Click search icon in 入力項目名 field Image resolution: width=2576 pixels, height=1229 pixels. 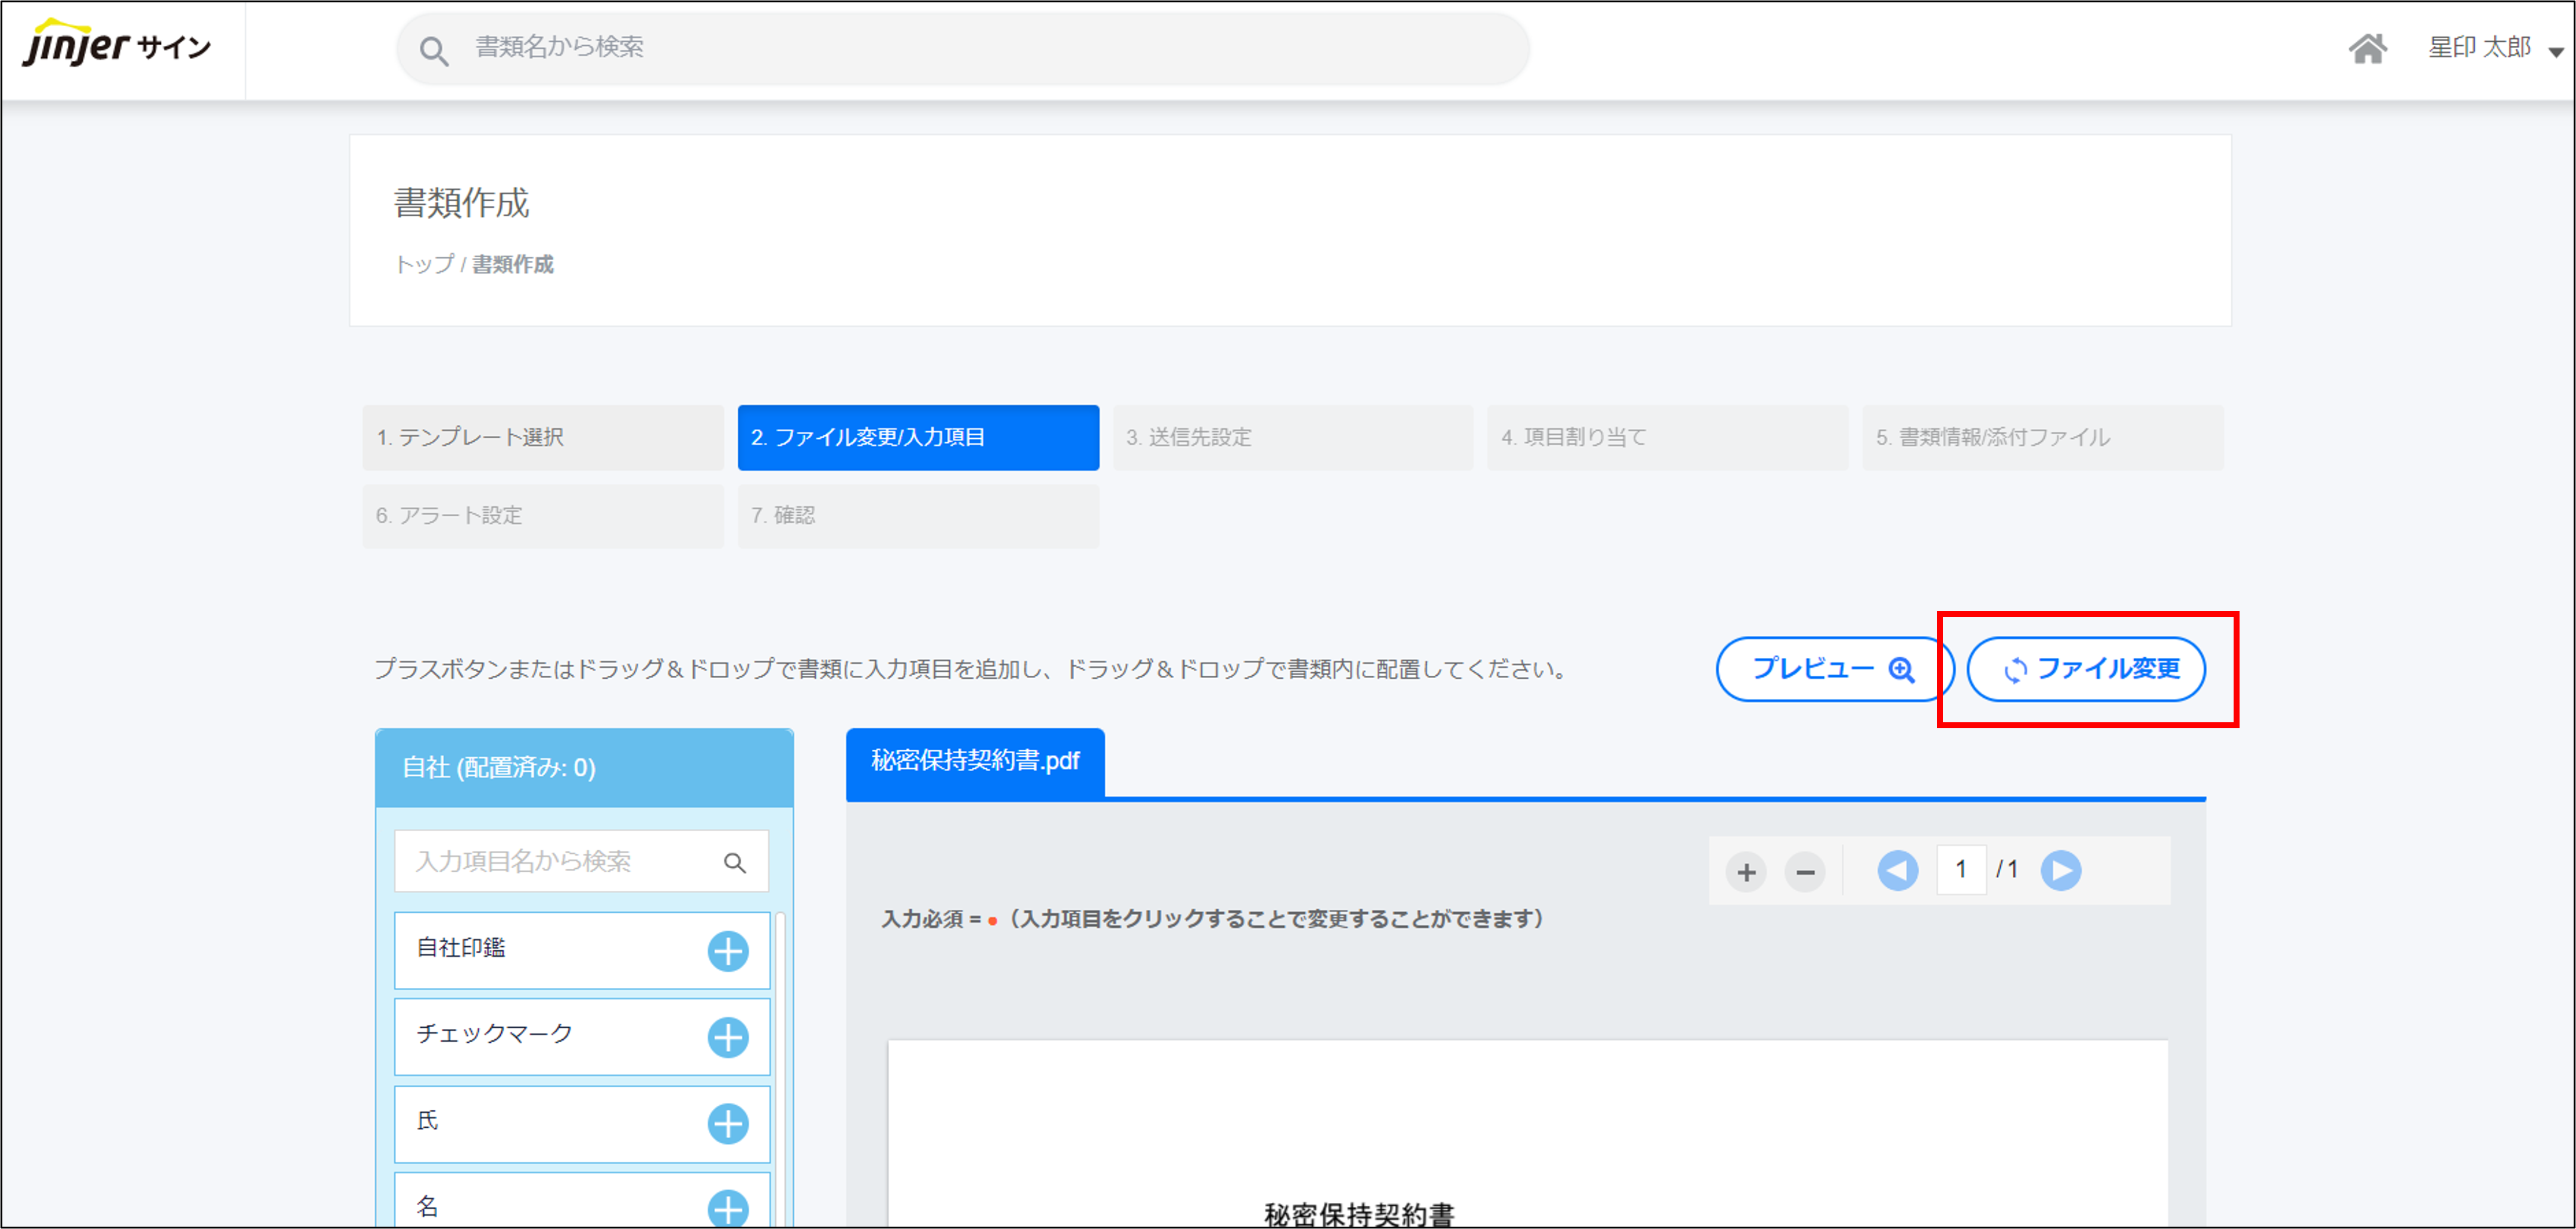(x=735, y=862)
